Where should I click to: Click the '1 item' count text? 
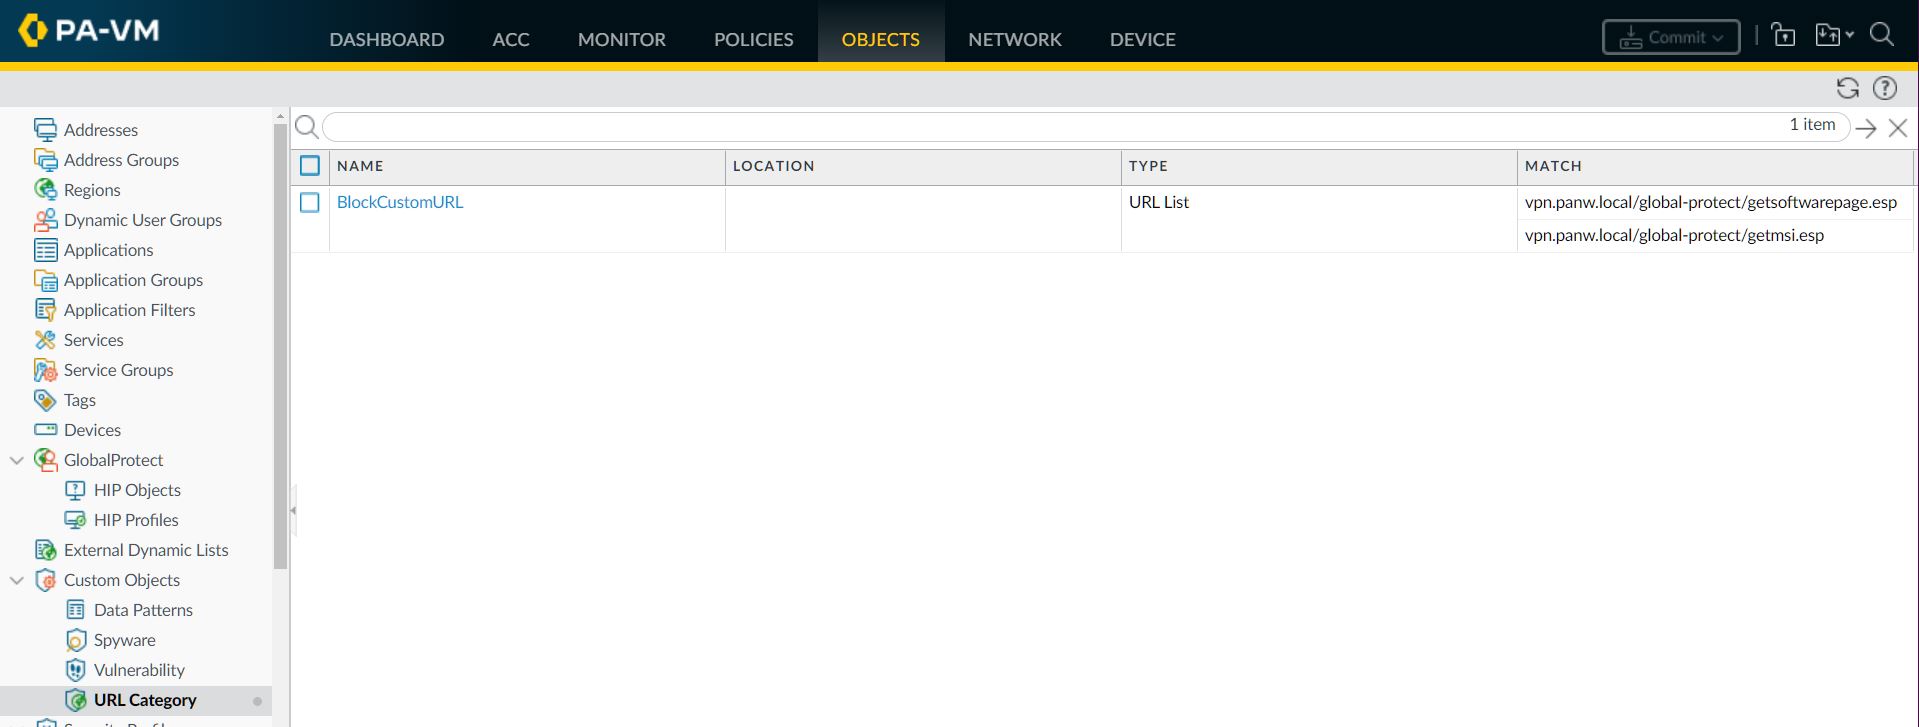click(1813, 125)
